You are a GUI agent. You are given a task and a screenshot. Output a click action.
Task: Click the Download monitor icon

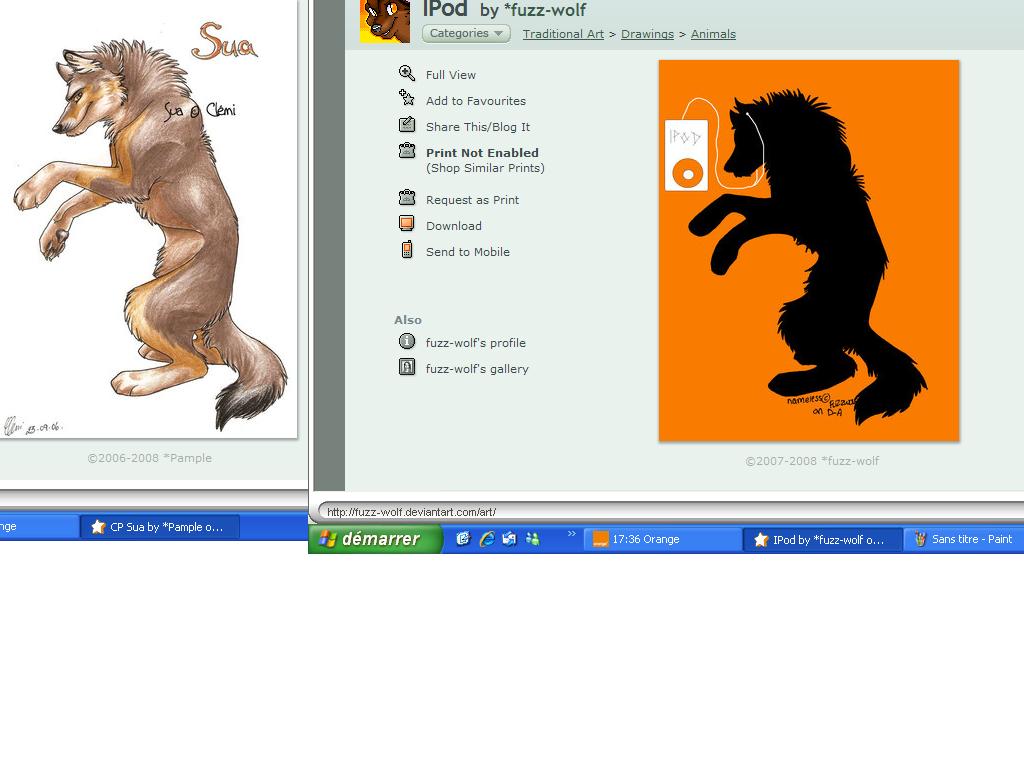(407, 224)
